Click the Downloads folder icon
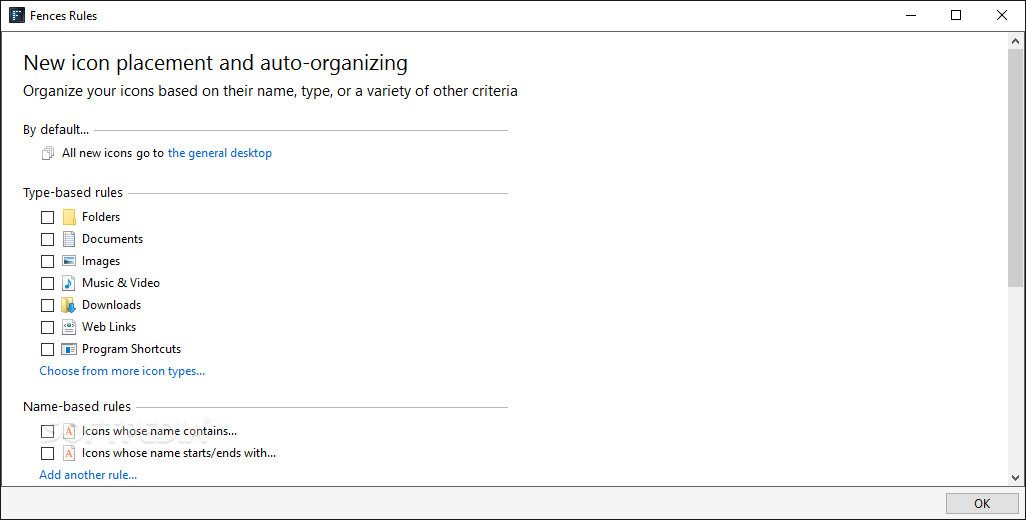 coord(69,305)
